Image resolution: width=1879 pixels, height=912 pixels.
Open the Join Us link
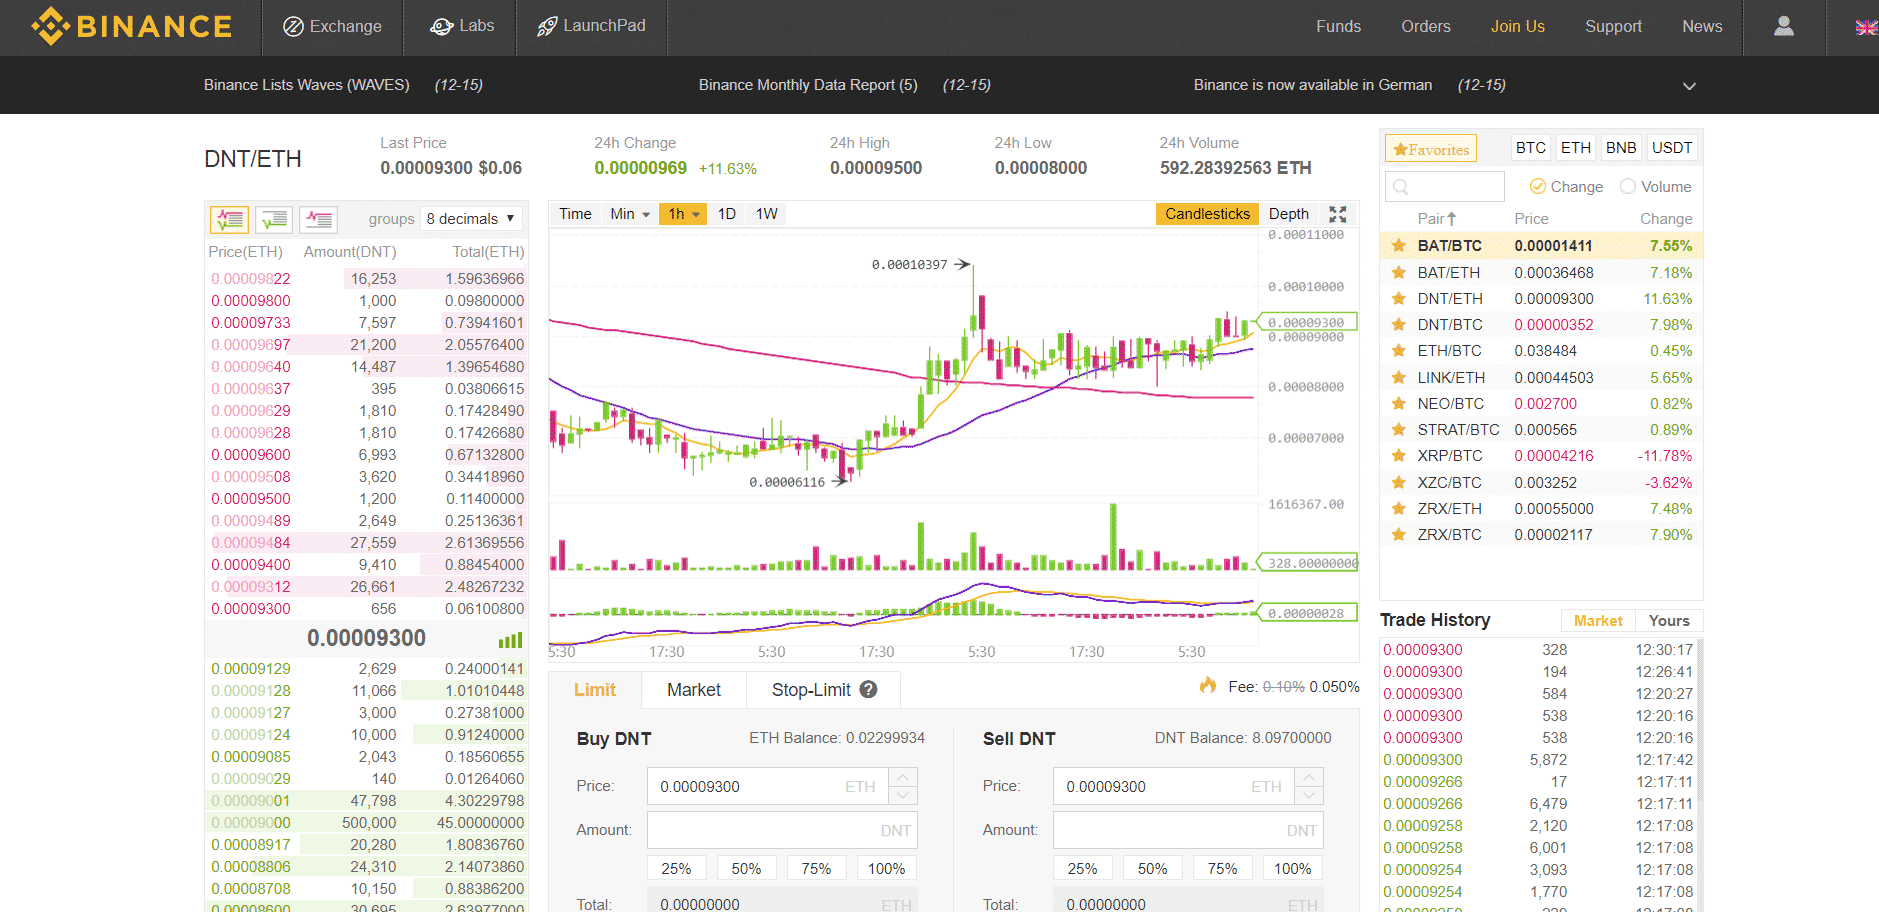point(1517,26)
